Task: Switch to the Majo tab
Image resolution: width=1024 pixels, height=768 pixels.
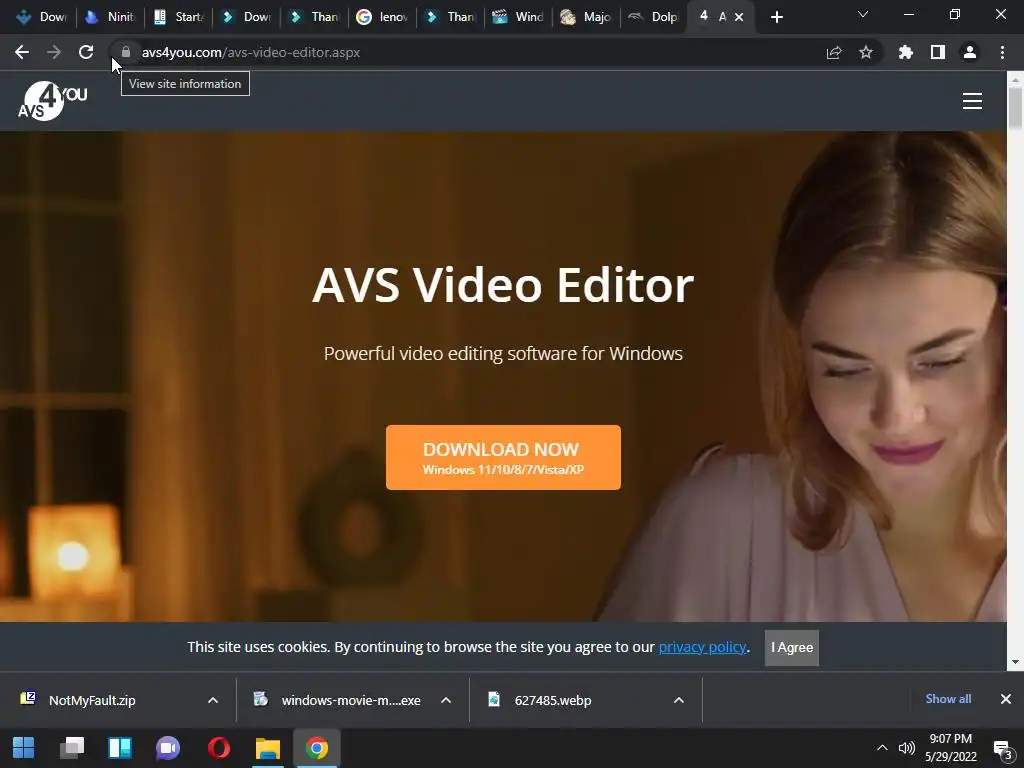Action: (586, 17)
